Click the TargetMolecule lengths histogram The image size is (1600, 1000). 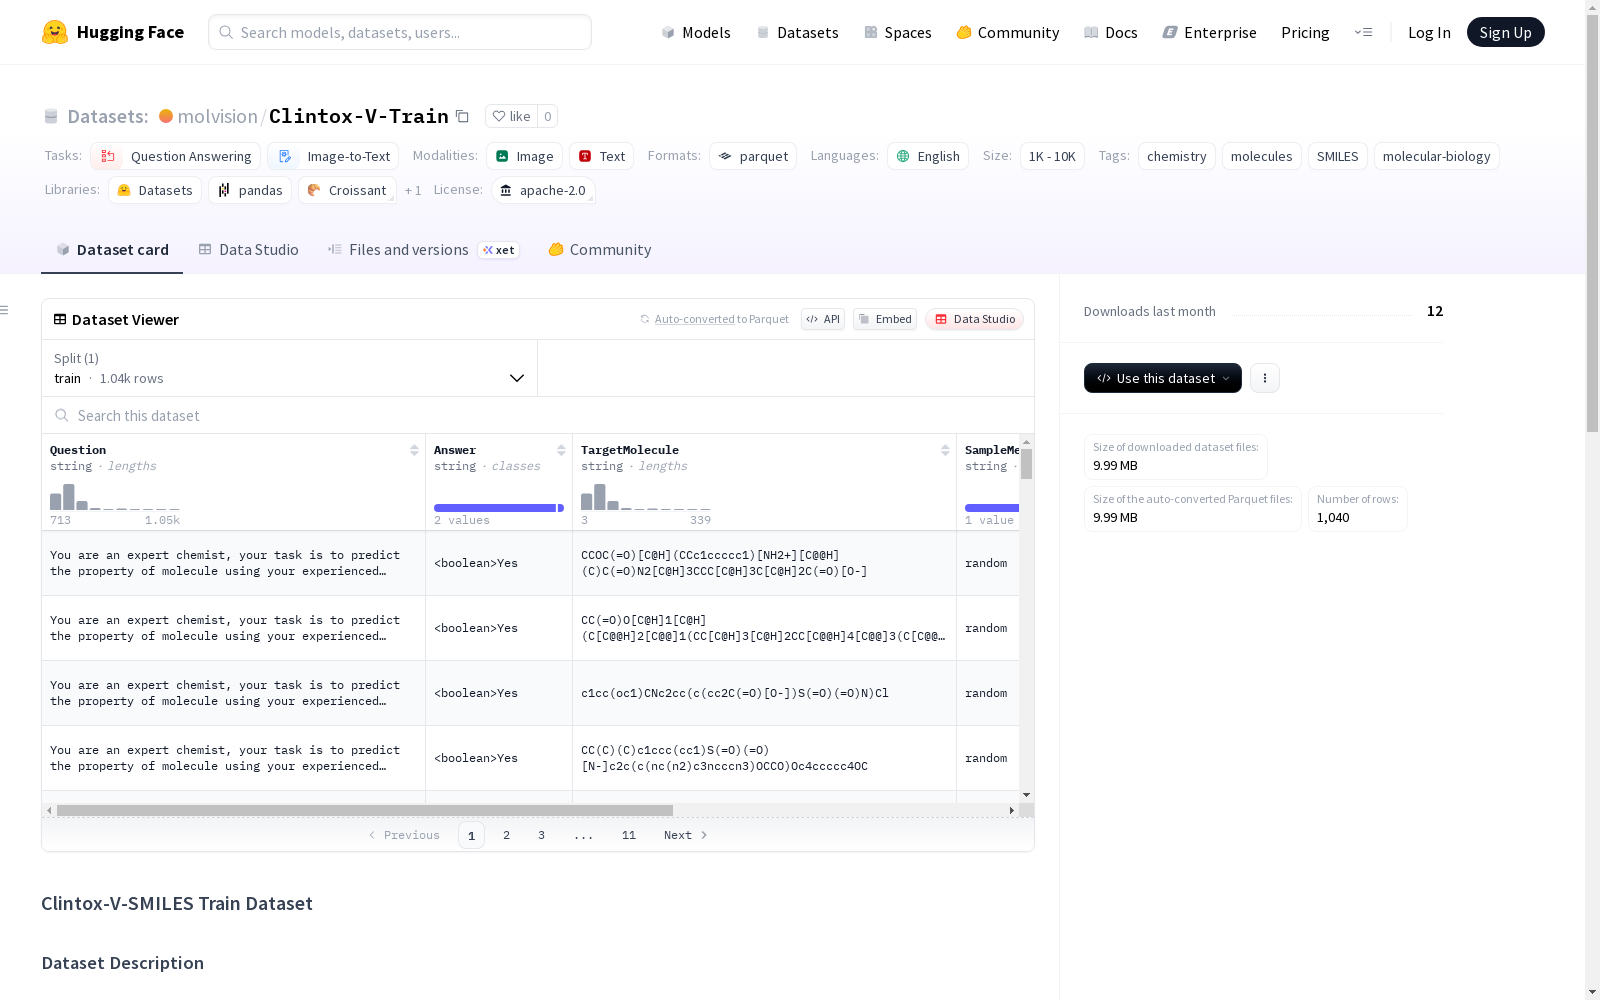pyautogui.click(x=646, y=497)
